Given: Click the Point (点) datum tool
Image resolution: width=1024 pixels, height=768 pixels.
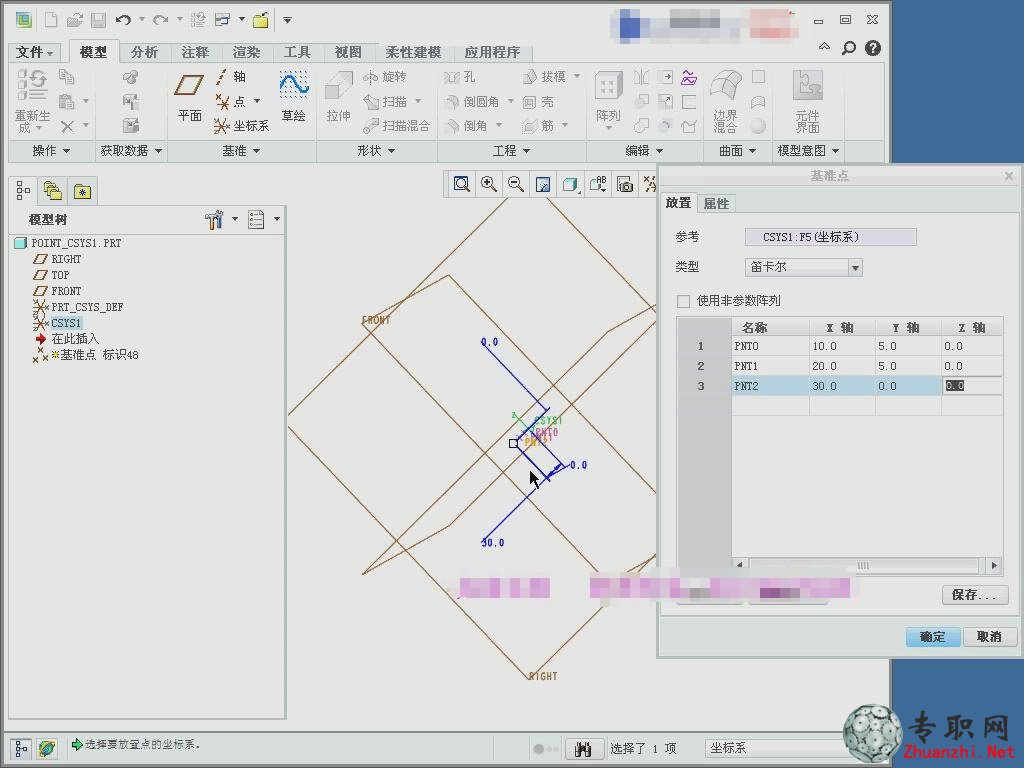Looking at the screenshot, I should (x=232, y=101).
